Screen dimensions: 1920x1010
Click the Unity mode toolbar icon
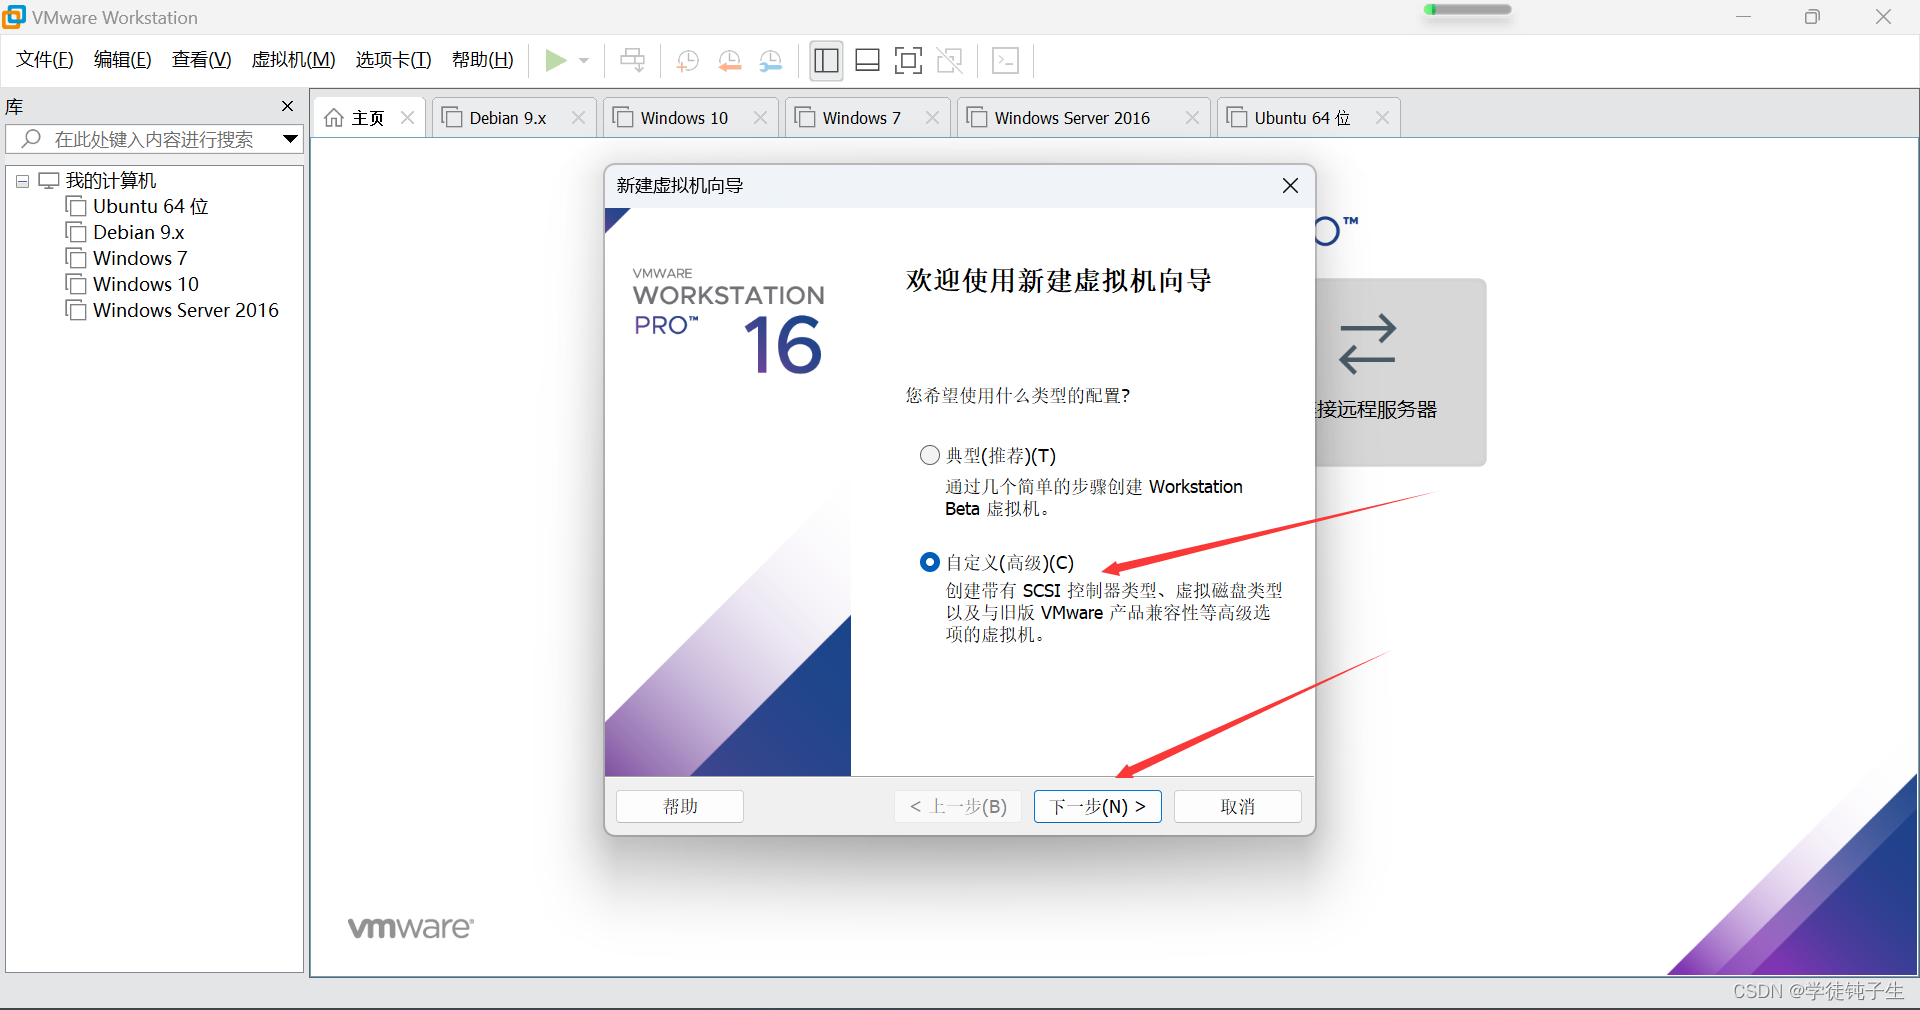[950, 61]
